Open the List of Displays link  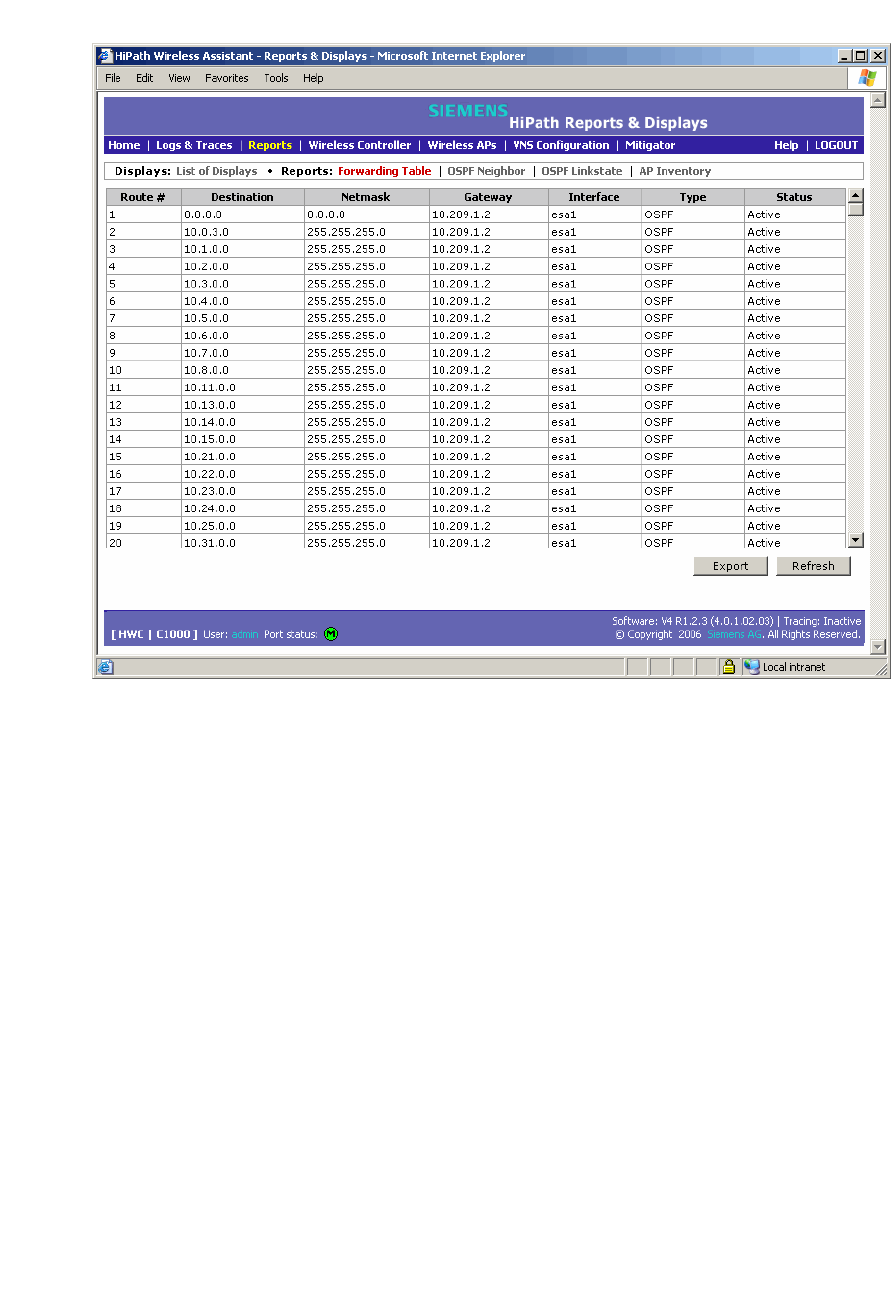(x=217, y=171)
